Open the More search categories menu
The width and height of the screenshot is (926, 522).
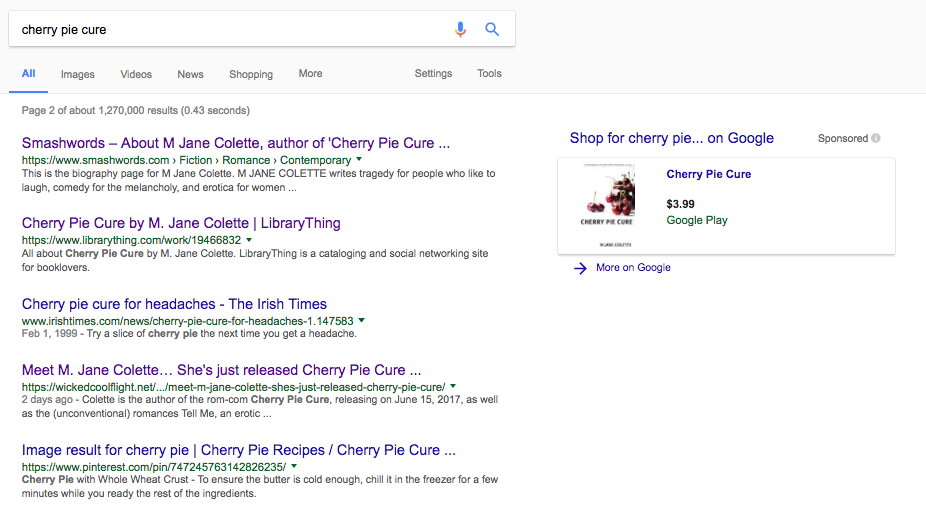click(310, 74)
